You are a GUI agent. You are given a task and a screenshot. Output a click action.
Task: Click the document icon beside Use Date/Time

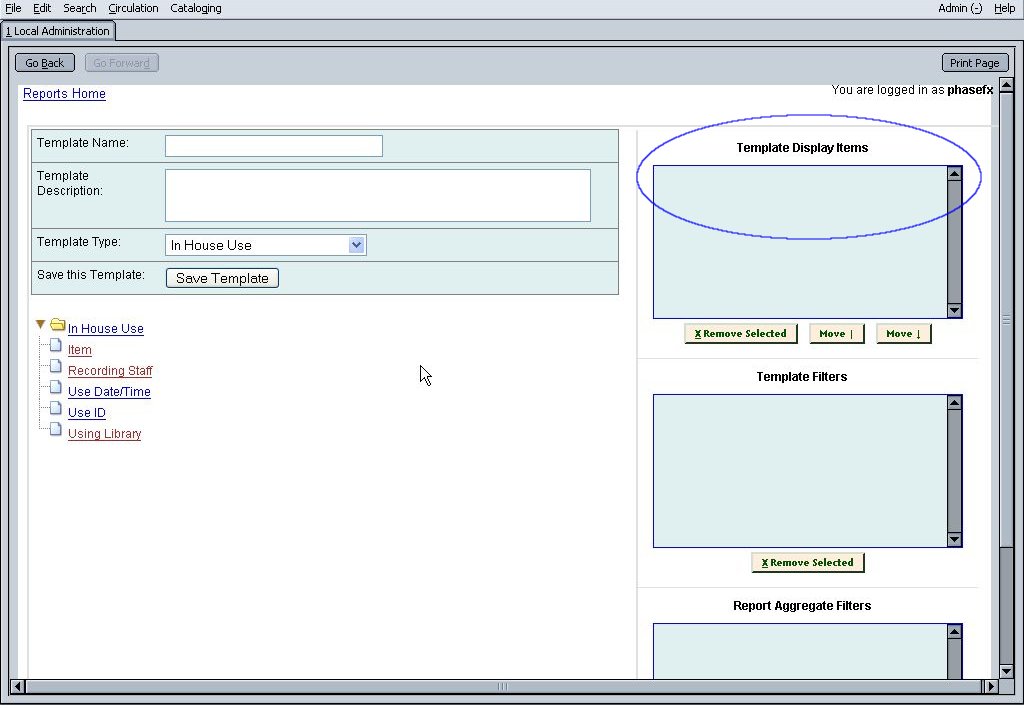click(56, 389)
